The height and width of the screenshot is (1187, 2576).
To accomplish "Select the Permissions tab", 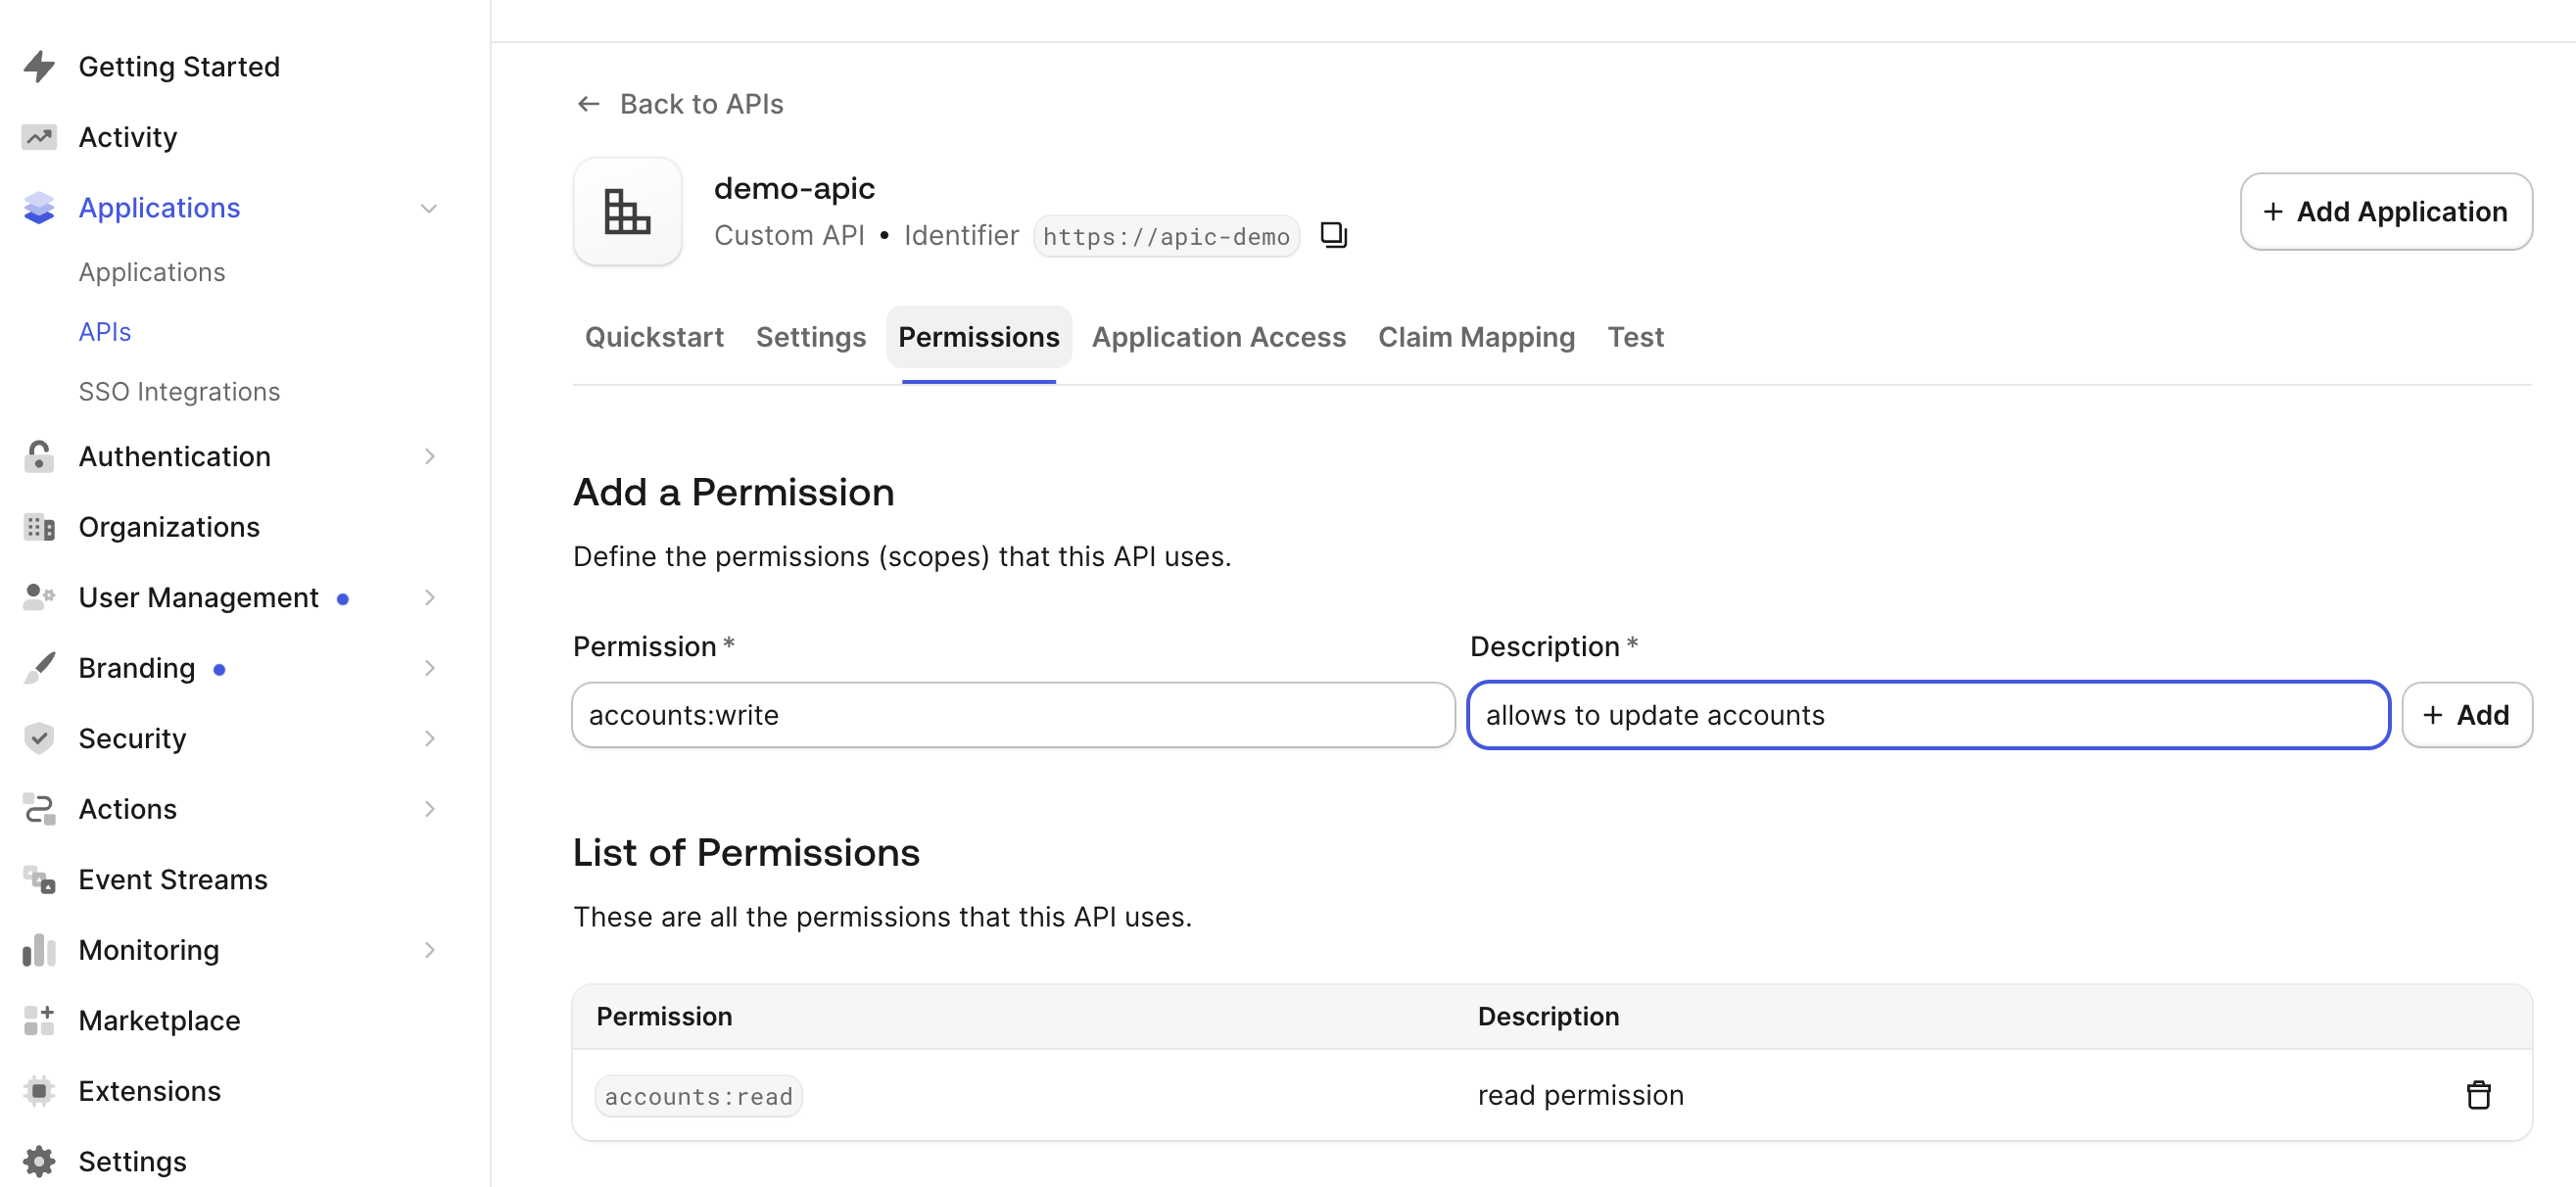I will [978, 337].
